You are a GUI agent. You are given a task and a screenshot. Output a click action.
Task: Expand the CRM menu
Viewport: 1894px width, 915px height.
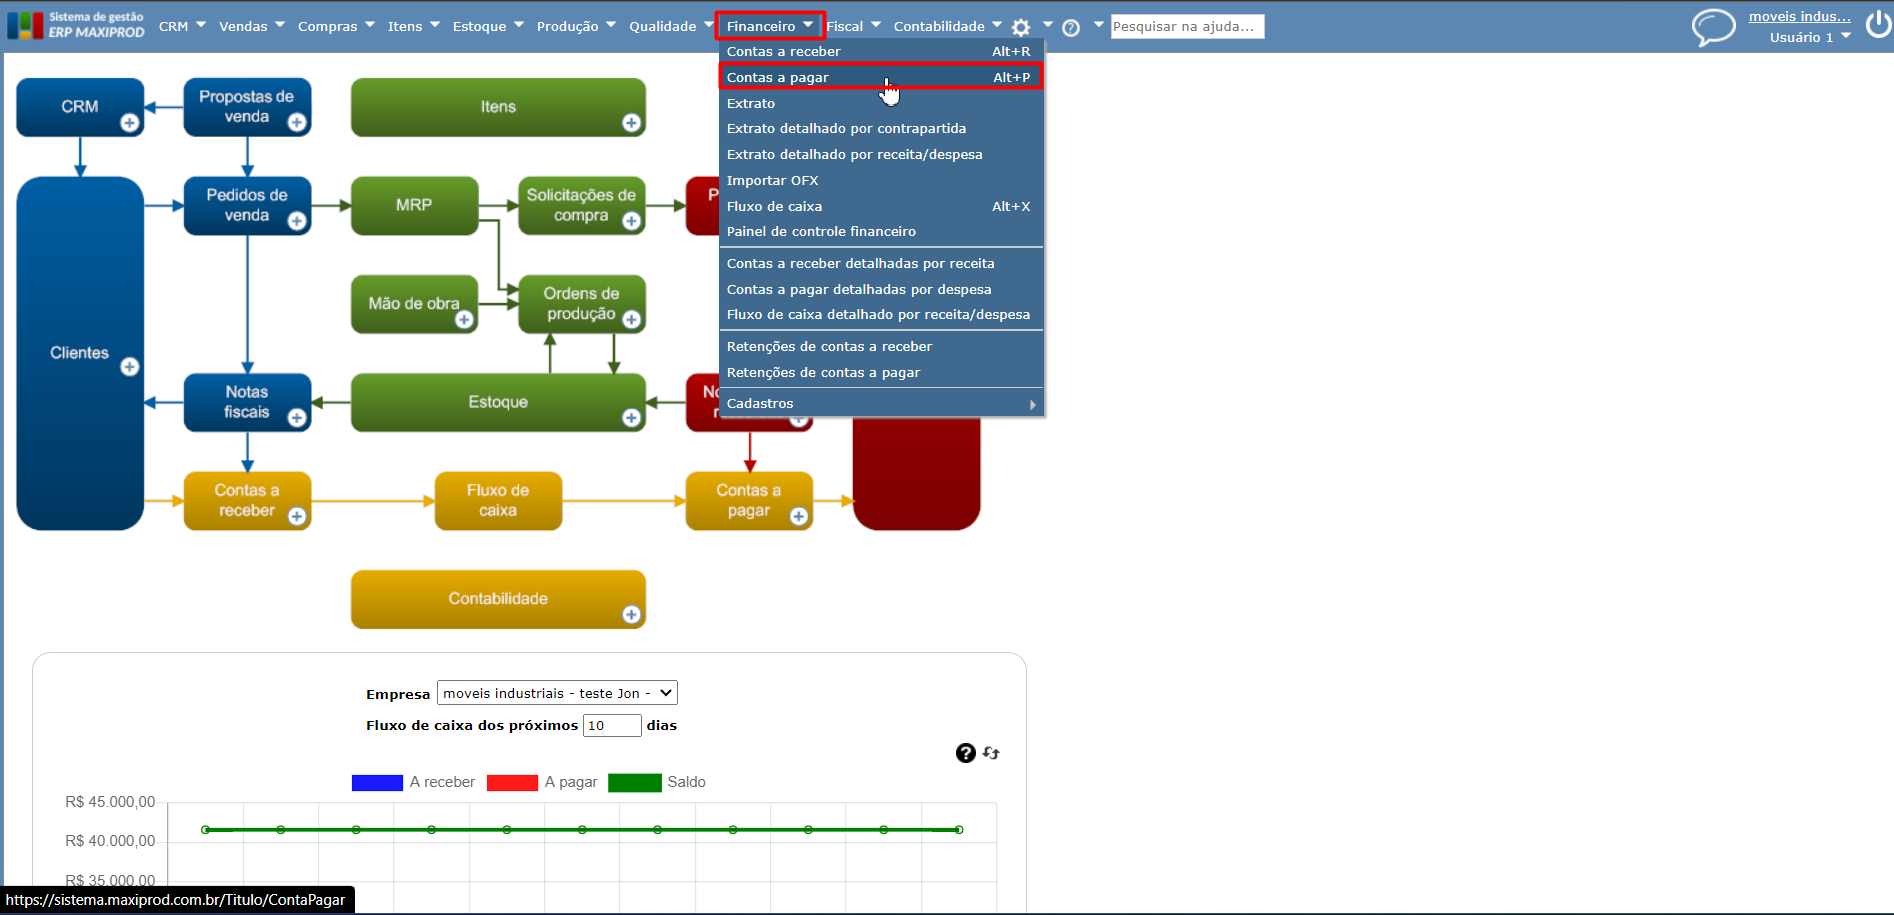[182, 26]
